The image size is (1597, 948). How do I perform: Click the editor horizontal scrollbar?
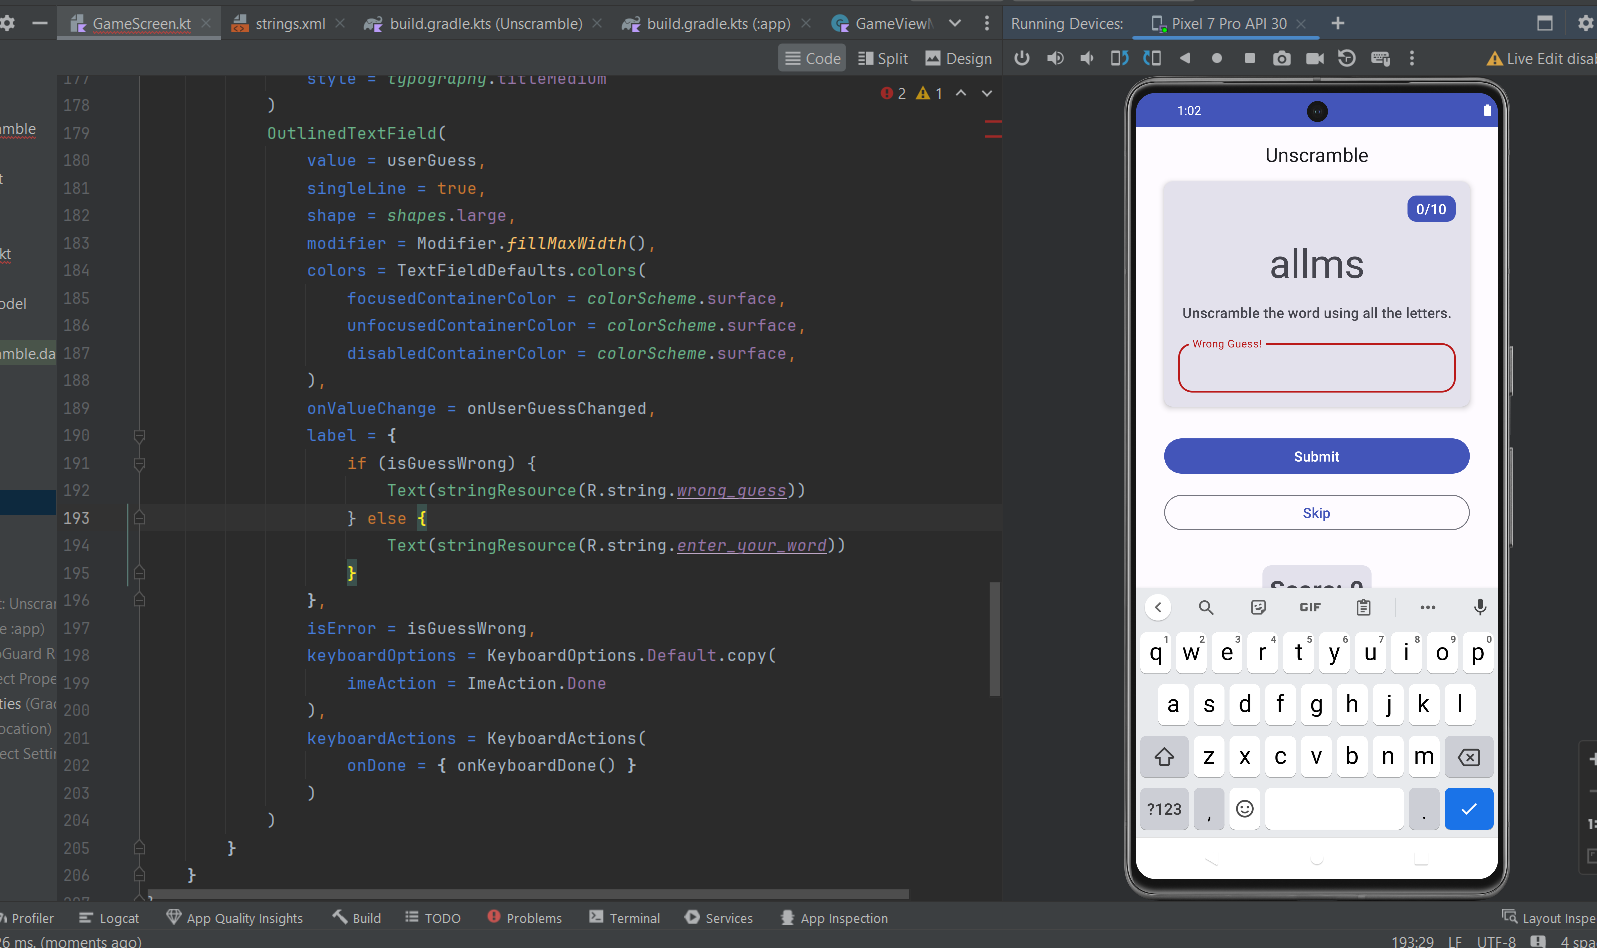pos(528,894)
